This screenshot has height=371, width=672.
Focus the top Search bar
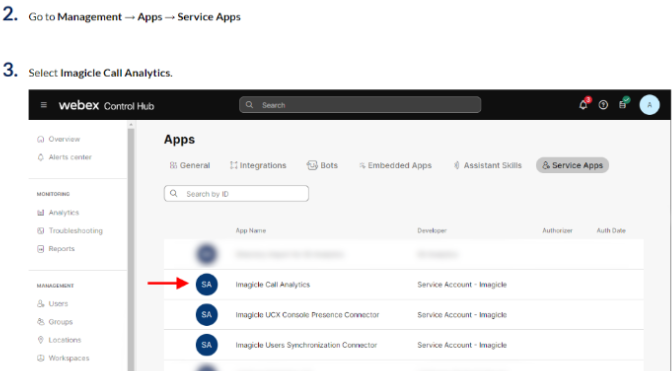(x=360, y=105)
